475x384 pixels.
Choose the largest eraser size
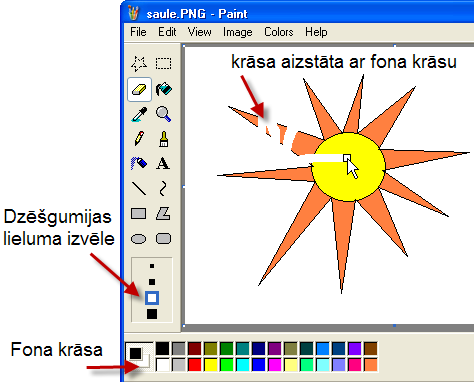[152, 314]
